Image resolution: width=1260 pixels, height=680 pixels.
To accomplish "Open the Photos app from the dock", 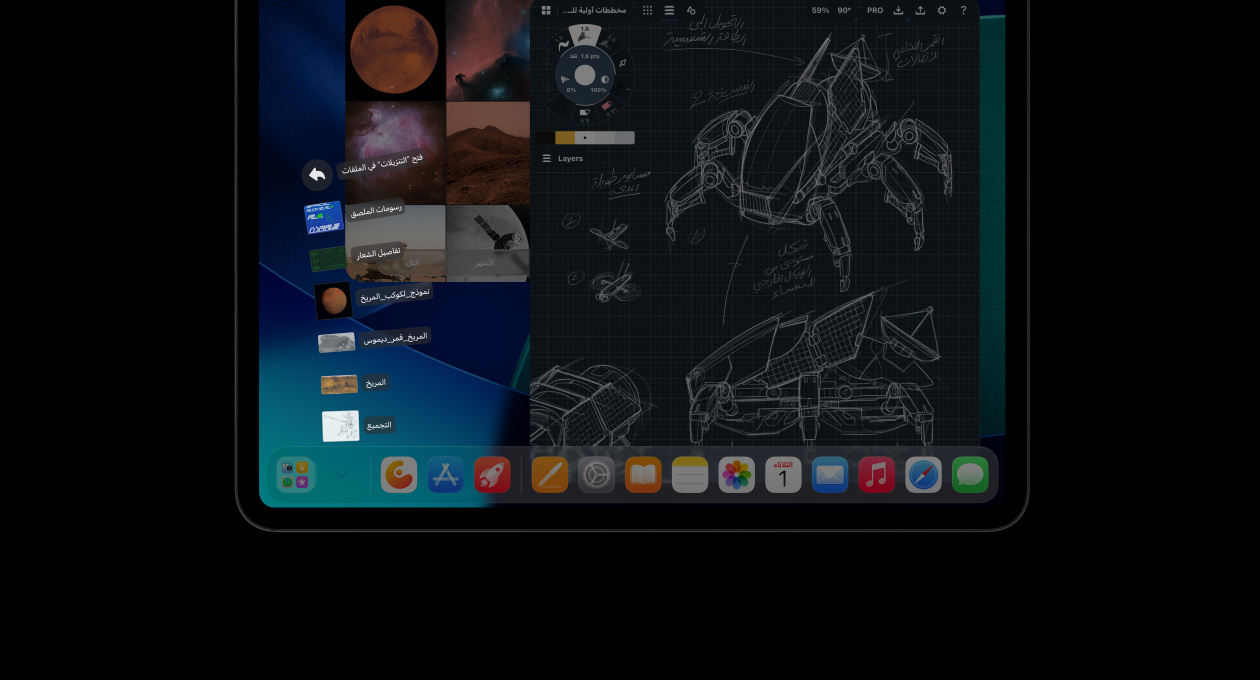I will (737, 475).
